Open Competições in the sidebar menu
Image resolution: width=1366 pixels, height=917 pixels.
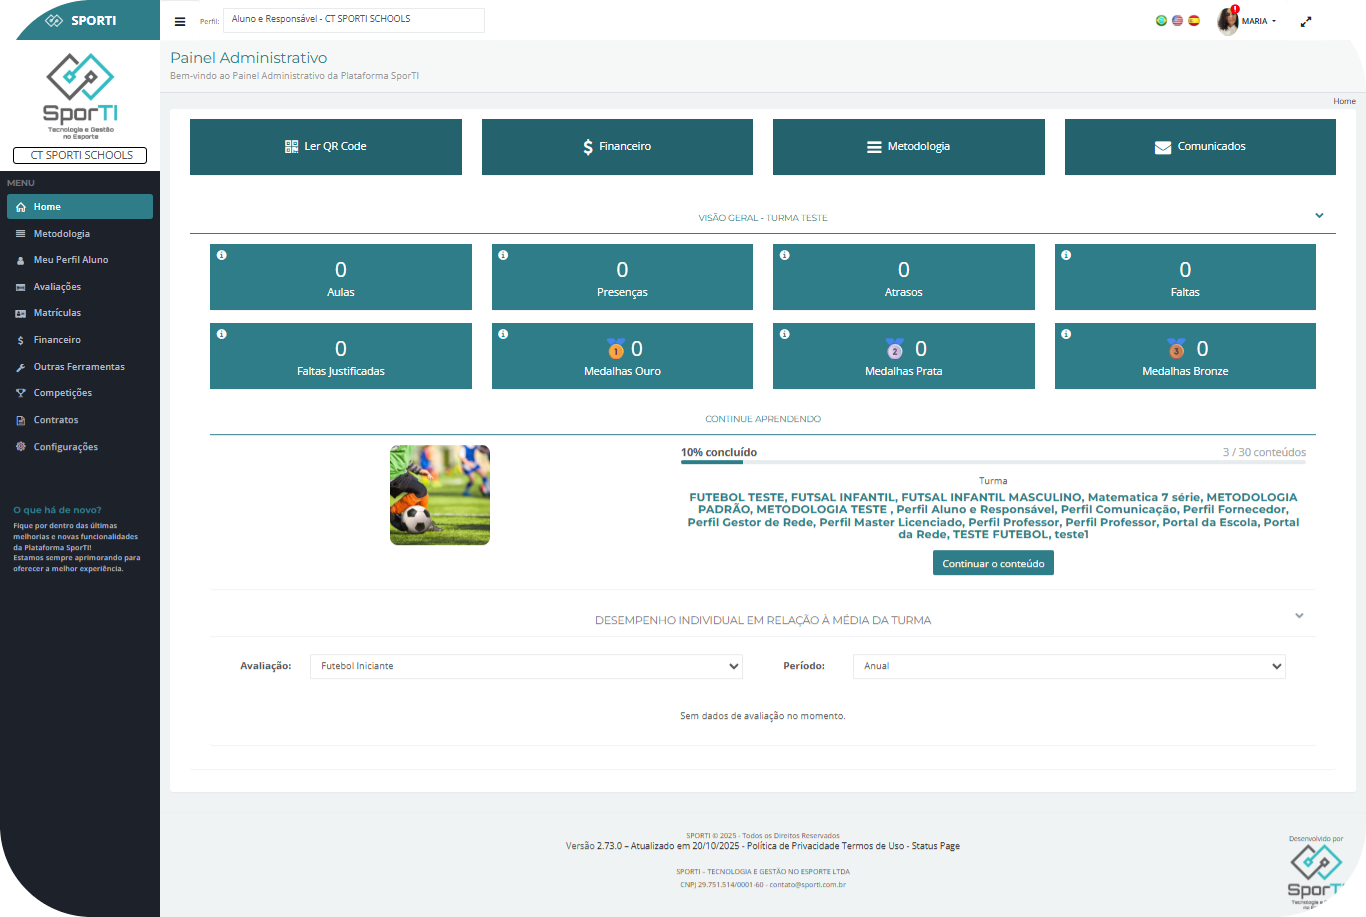[x=62, y=393]
